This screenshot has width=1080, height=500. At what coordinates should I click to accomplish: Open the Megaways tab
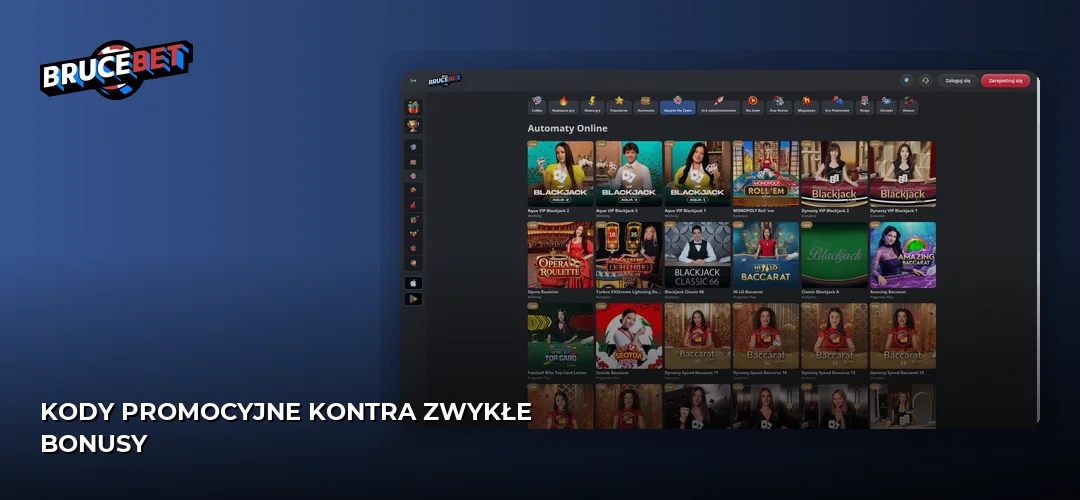pyautogui.click(x=807, y=105)
